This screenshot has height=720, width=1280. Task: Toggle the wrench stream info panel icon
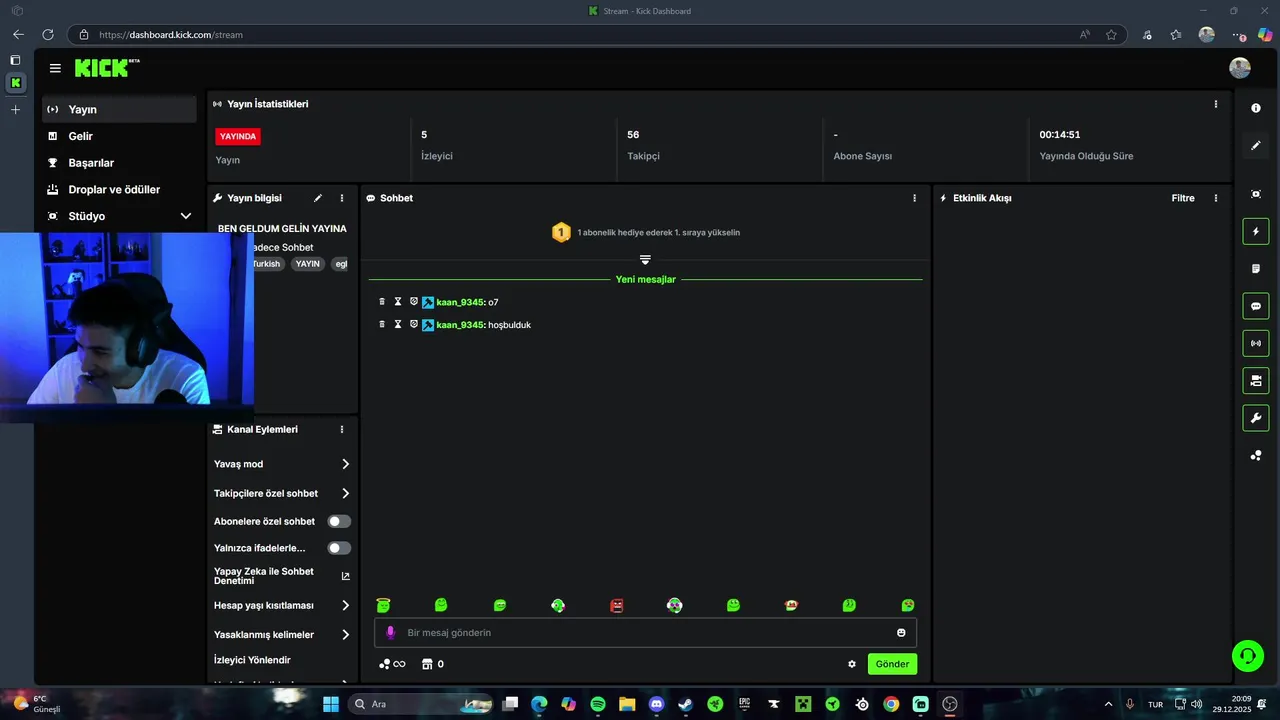(1256, 417)
